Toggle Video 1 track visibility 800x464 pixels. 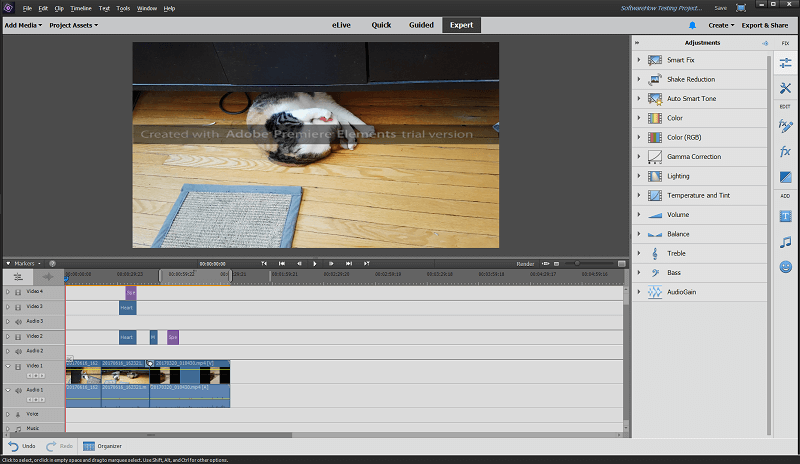tap(18, 367)
